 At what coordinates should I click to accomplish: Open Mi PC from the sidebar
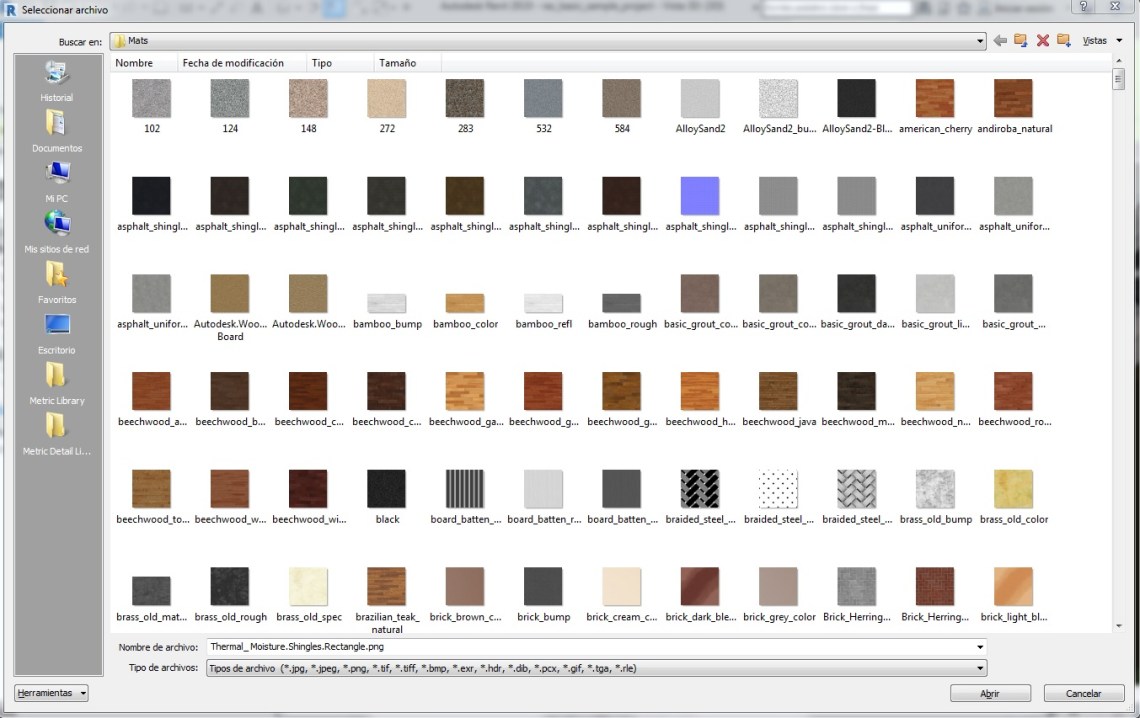(56, 183)
